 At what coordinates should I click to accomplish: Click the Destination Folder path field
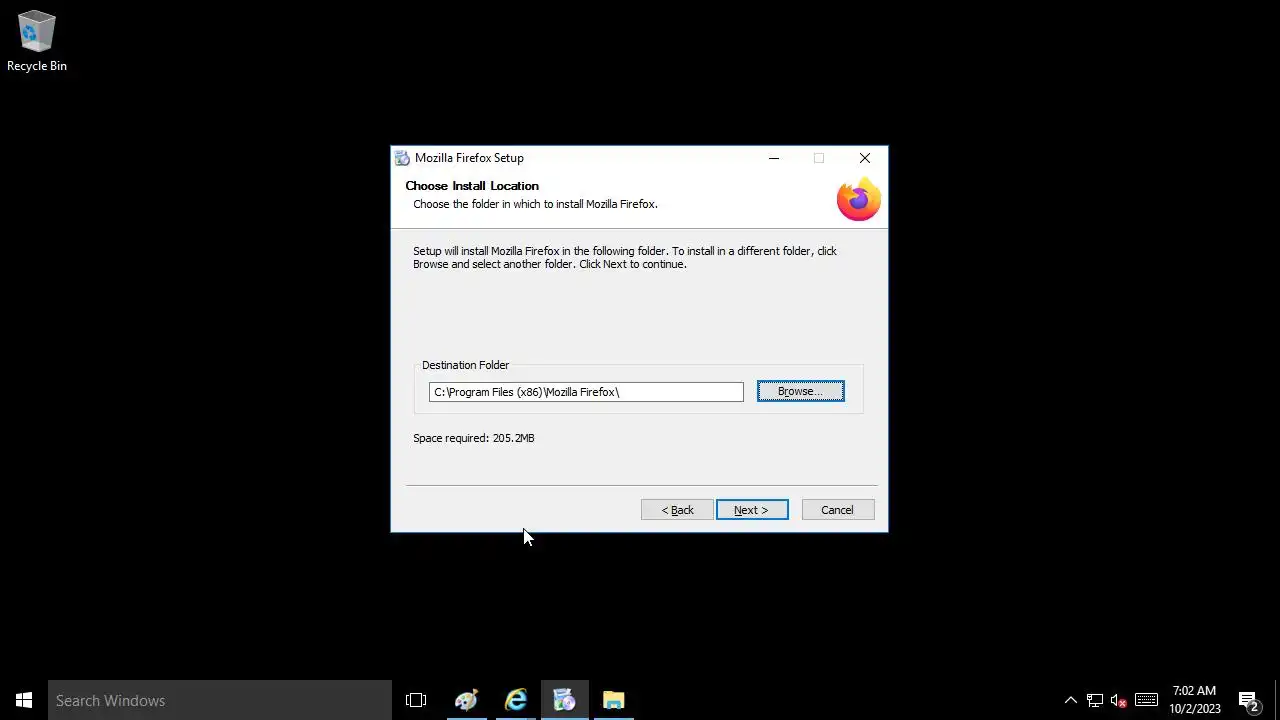[586, 392]
